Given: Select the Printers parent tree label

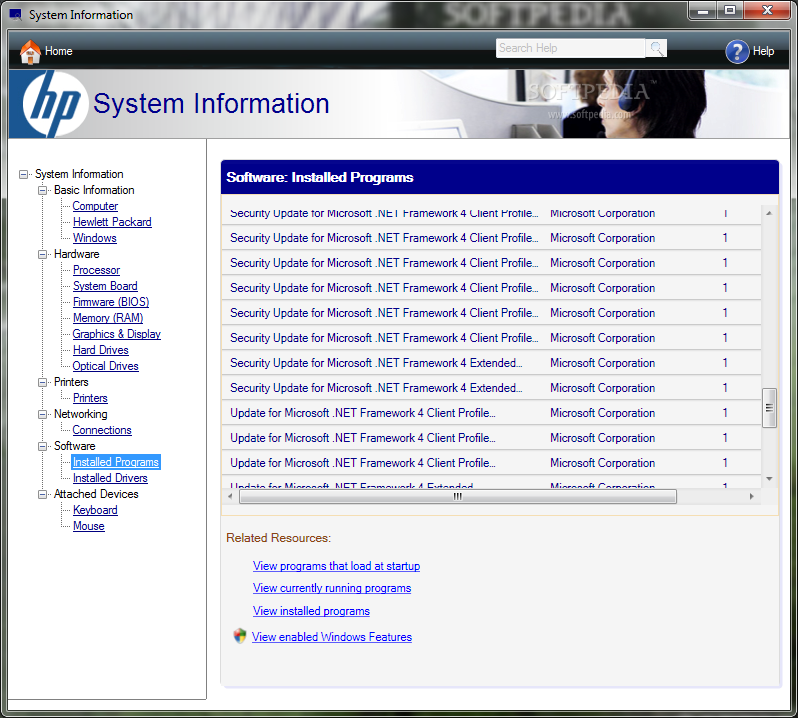Looking at the screenshot, I should pyautogui.click(x=71, y=382).
